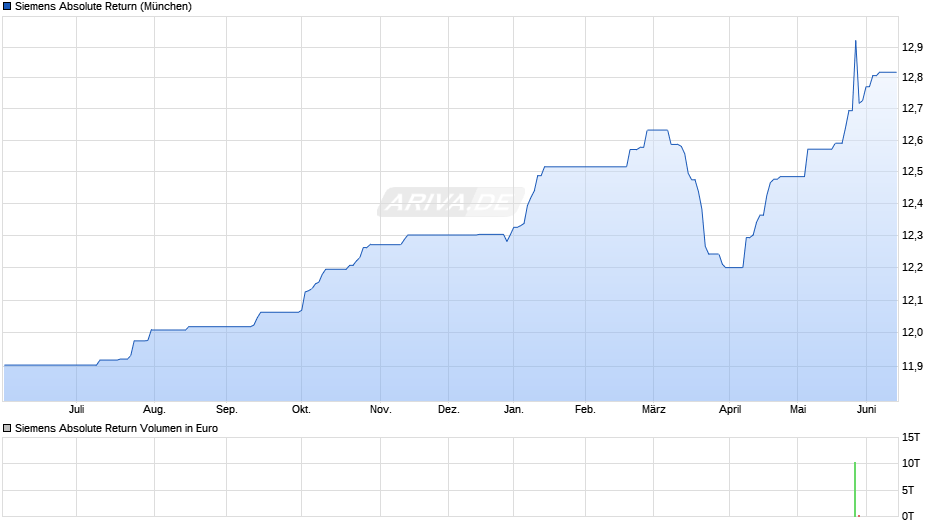The image size is (940, 526).
Task: Click the blue legend square for Siemens Absolute Return
Action: tap(7, 7)
